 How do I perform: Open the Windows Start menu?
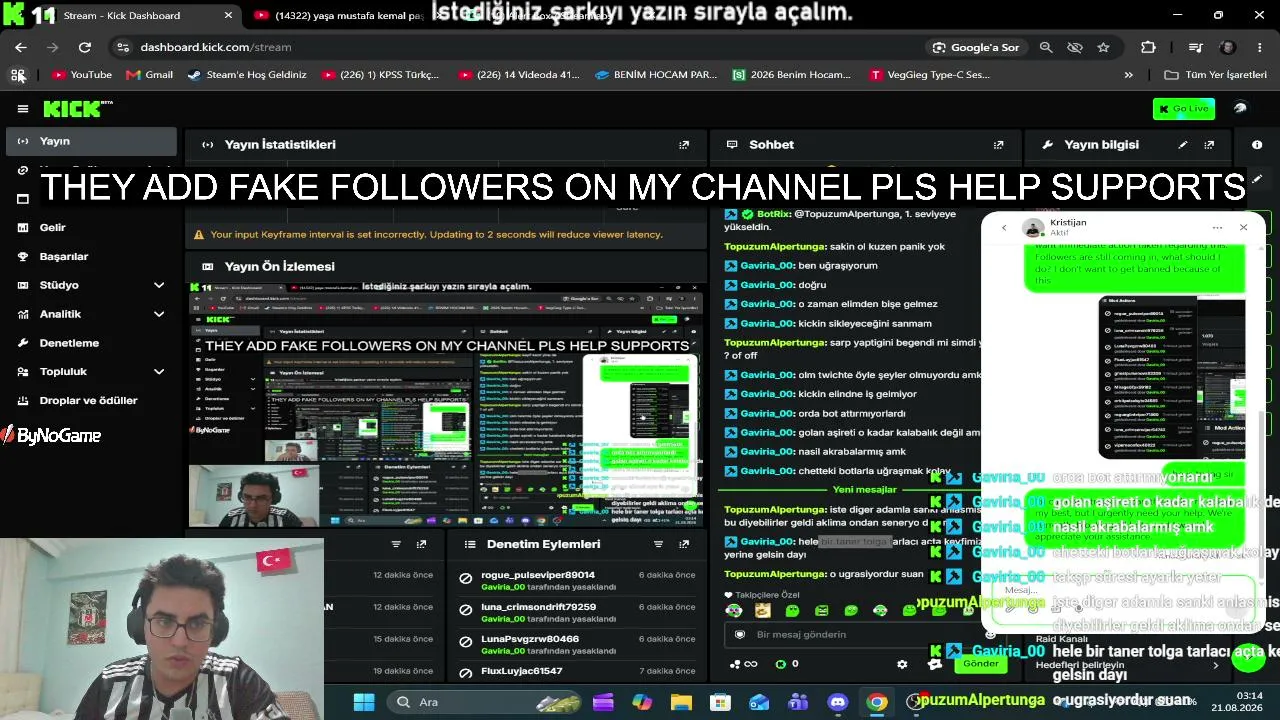pyautogui.click(x=364, y=702)
